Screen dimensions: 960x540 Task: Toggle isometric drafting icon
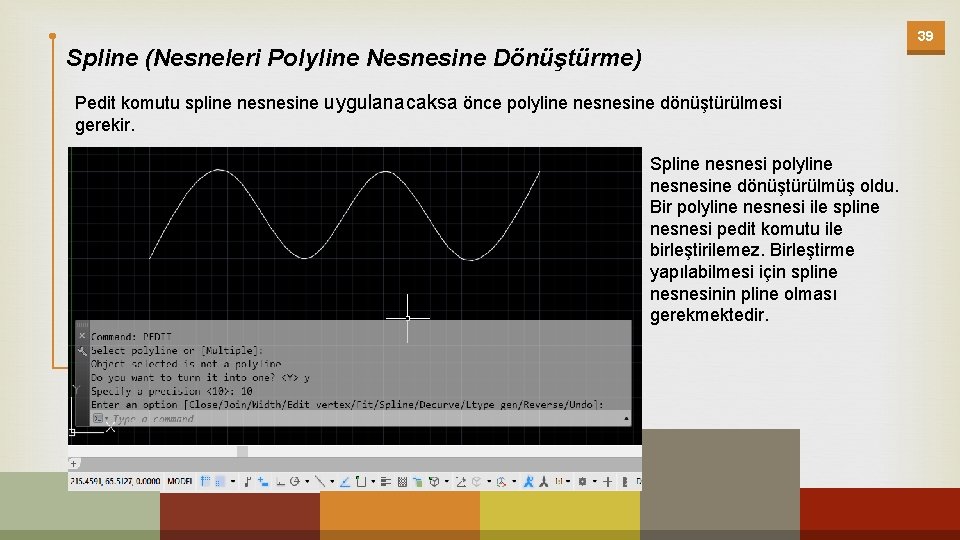(x=320, y=482)
